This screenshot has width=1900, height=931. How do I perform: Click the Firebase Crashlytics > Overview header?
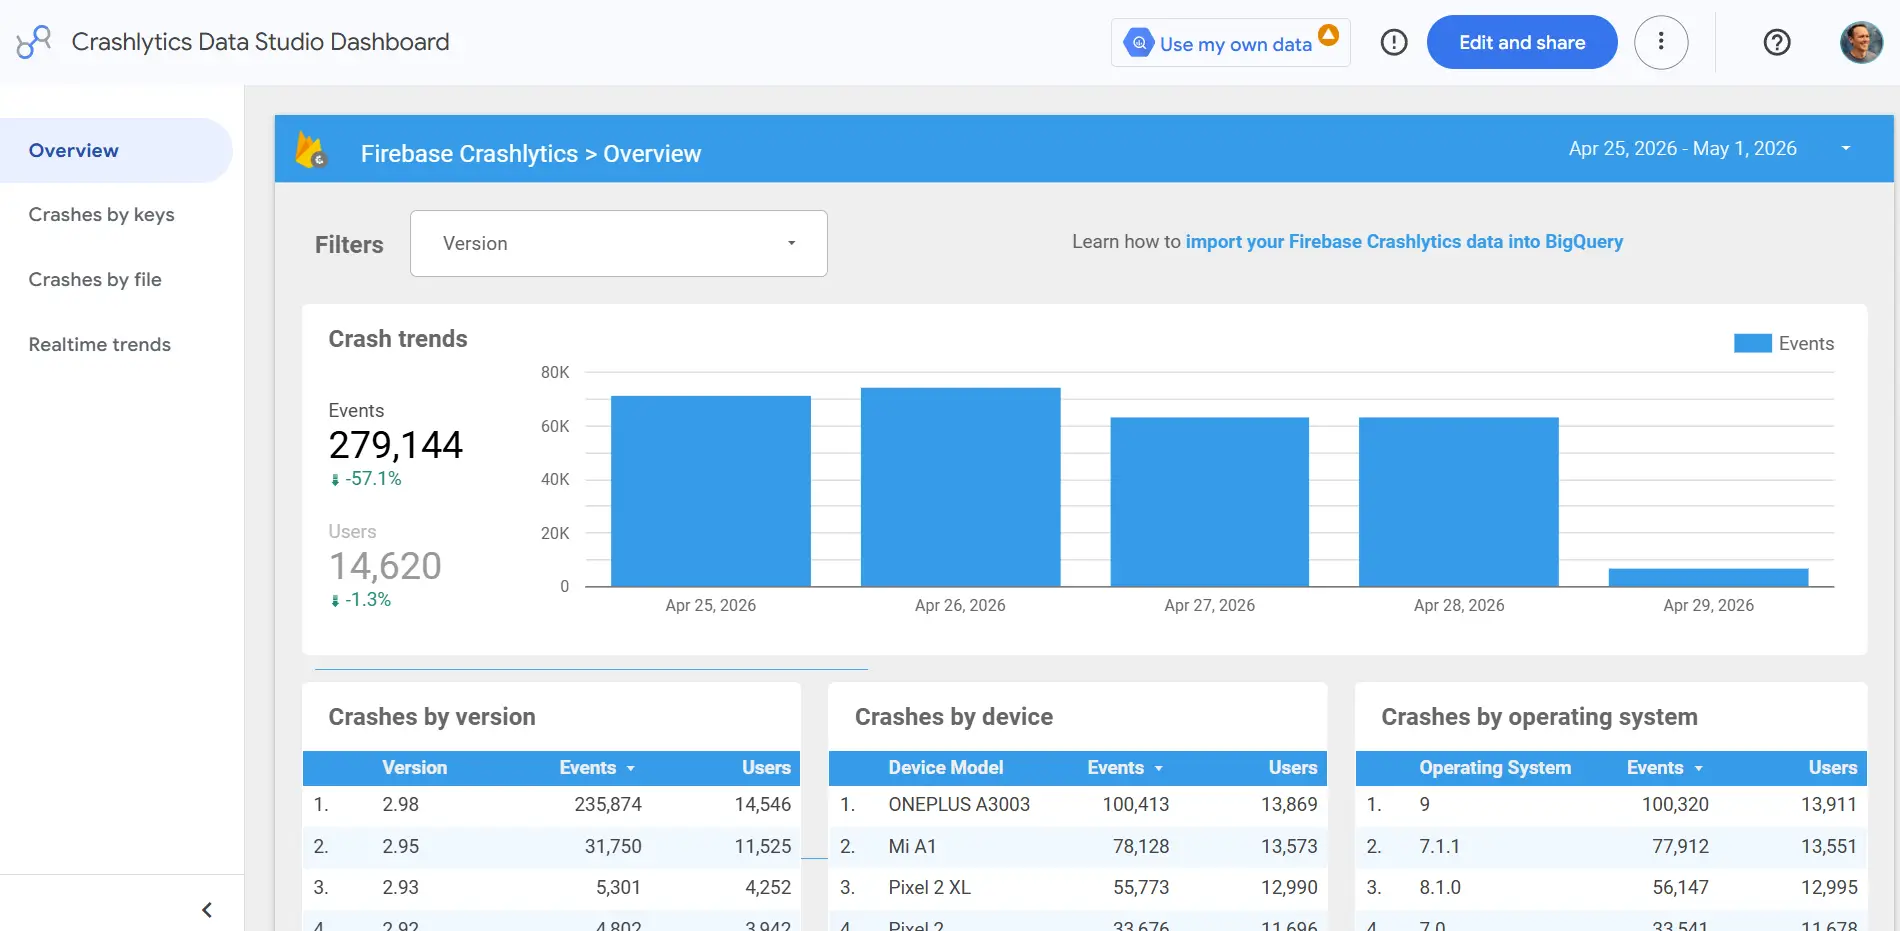[x=531, y=154]
